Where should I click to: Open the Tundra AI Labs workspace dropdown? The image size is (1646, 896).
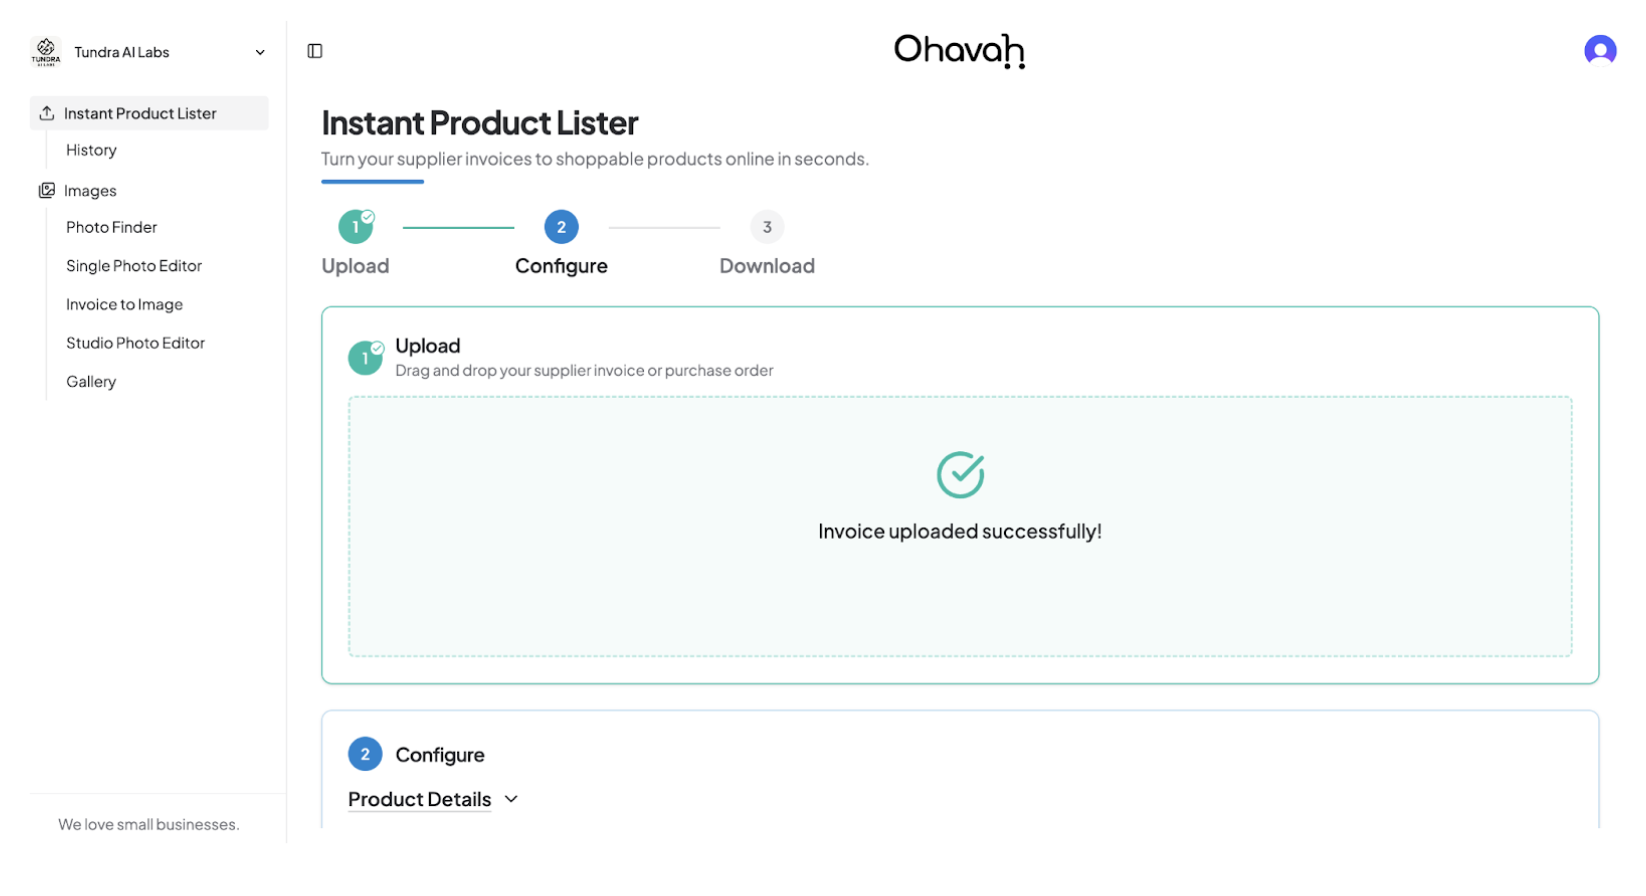click(x=260, y=52)
